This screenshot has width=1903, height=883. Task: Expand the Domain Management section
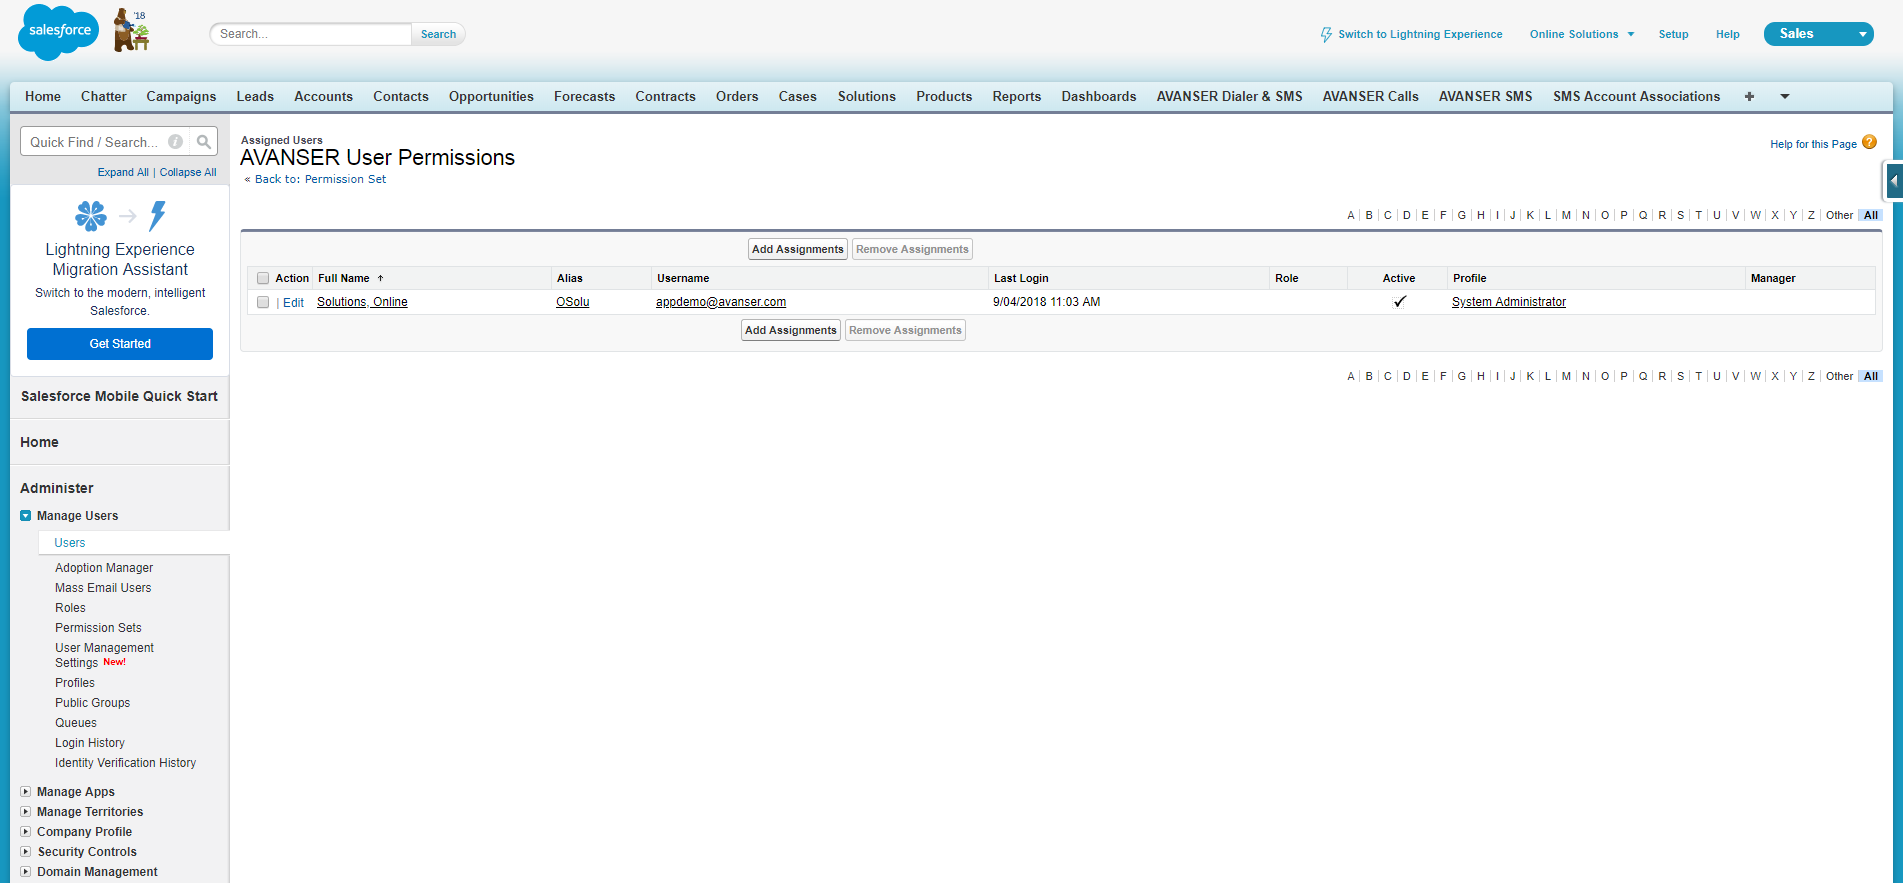[26, 872]
